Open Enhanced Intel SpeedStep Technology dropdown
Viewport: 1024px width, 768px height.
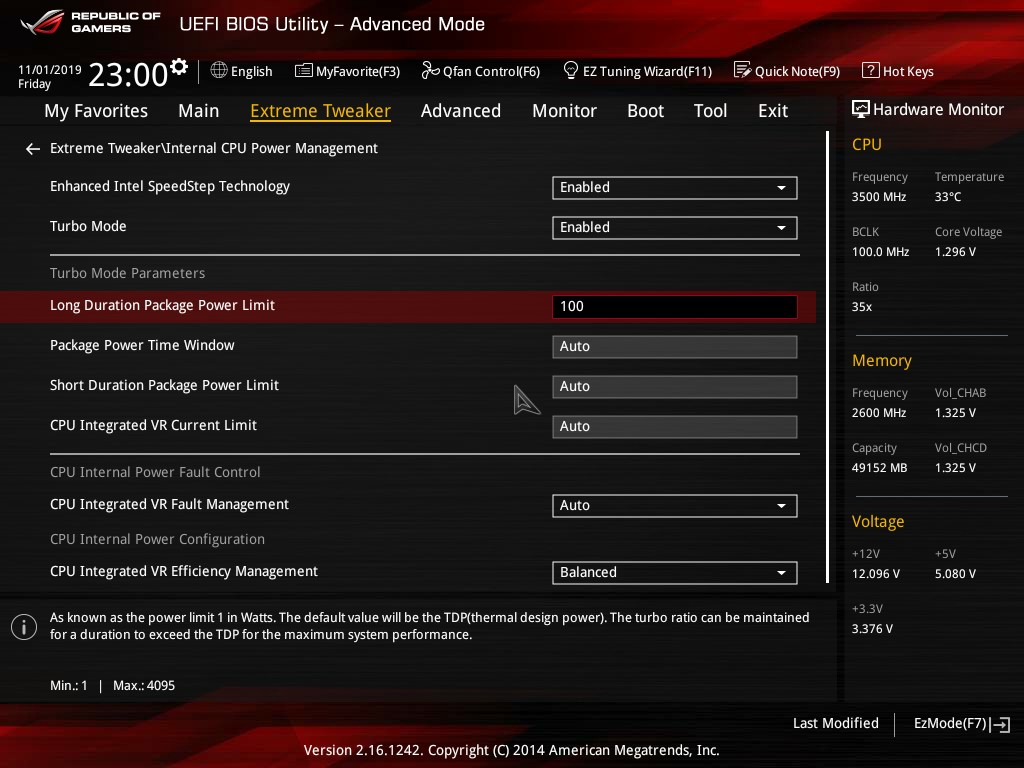(675, 188)
